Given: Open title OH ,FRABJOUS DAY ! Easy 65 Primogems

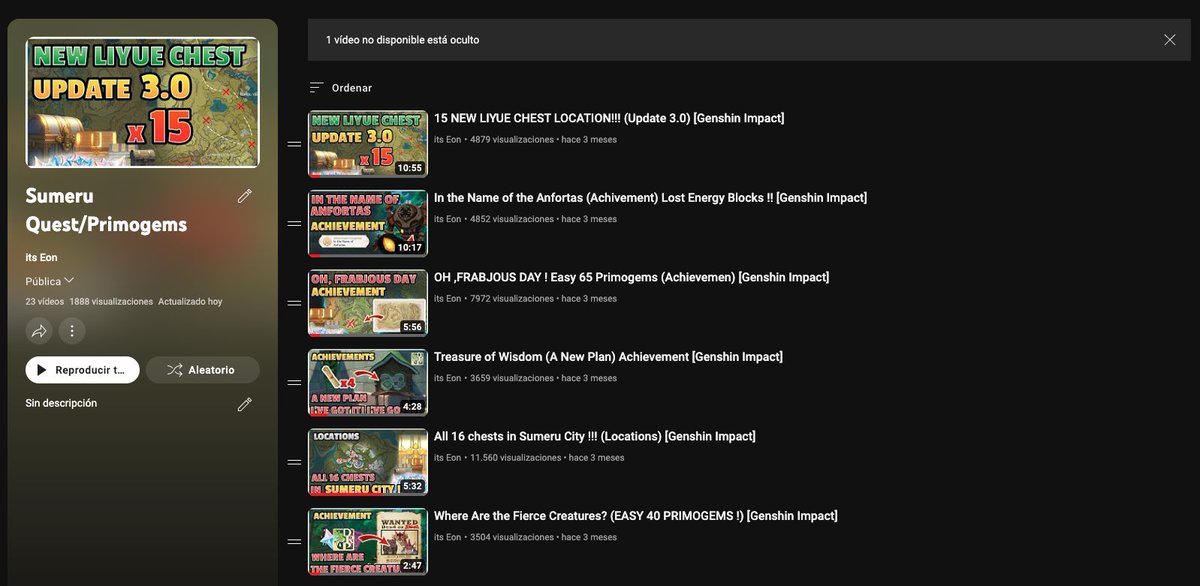Looking at the screenshot, I should pos(631,277).
